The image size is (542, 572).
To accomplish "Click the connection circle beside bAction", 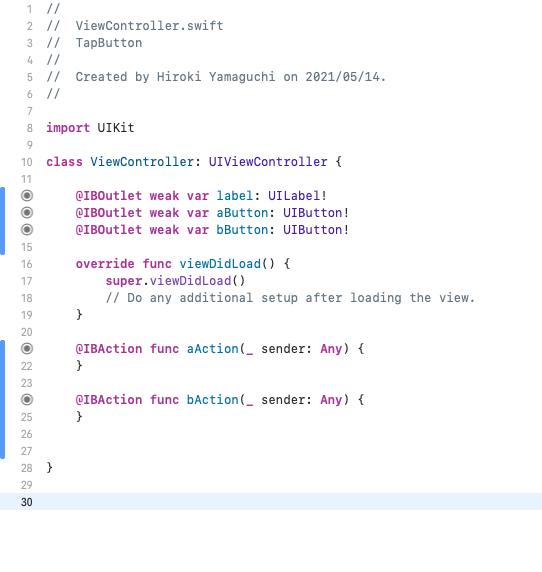I will [27, 400].
